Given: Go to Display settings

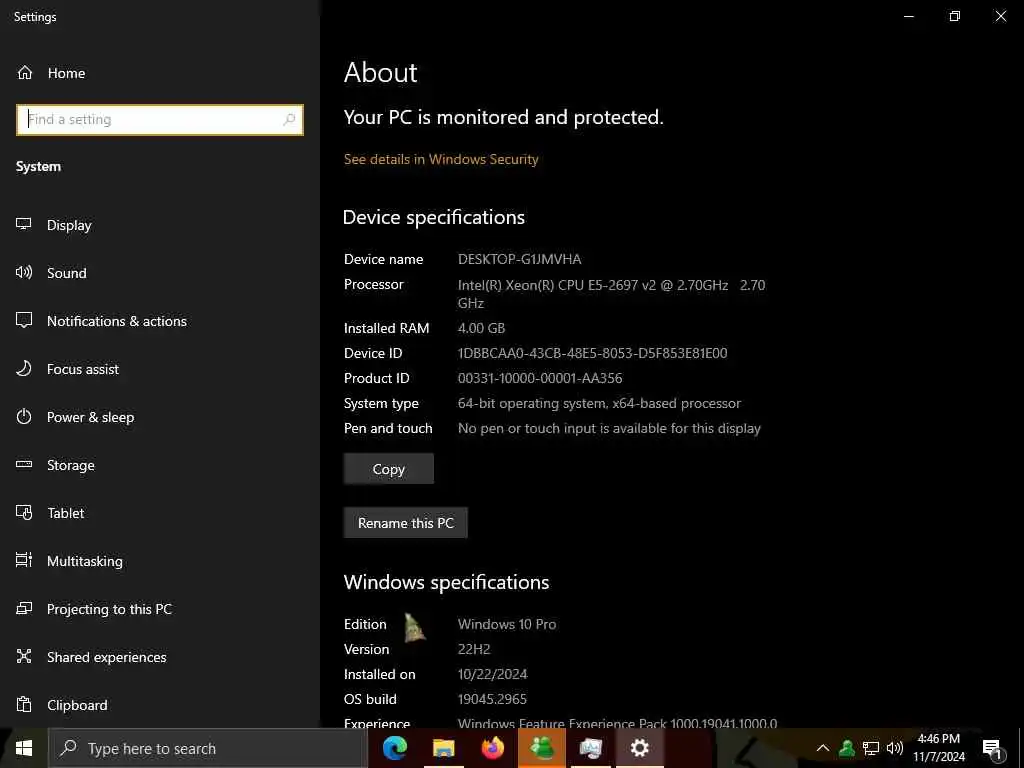Looking at the screenshot, I should (69, 225).
